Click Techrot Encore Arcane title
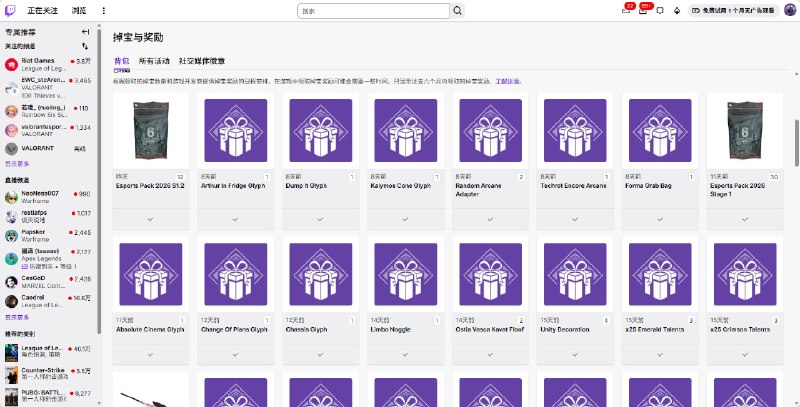 click(x=573, y=186)
